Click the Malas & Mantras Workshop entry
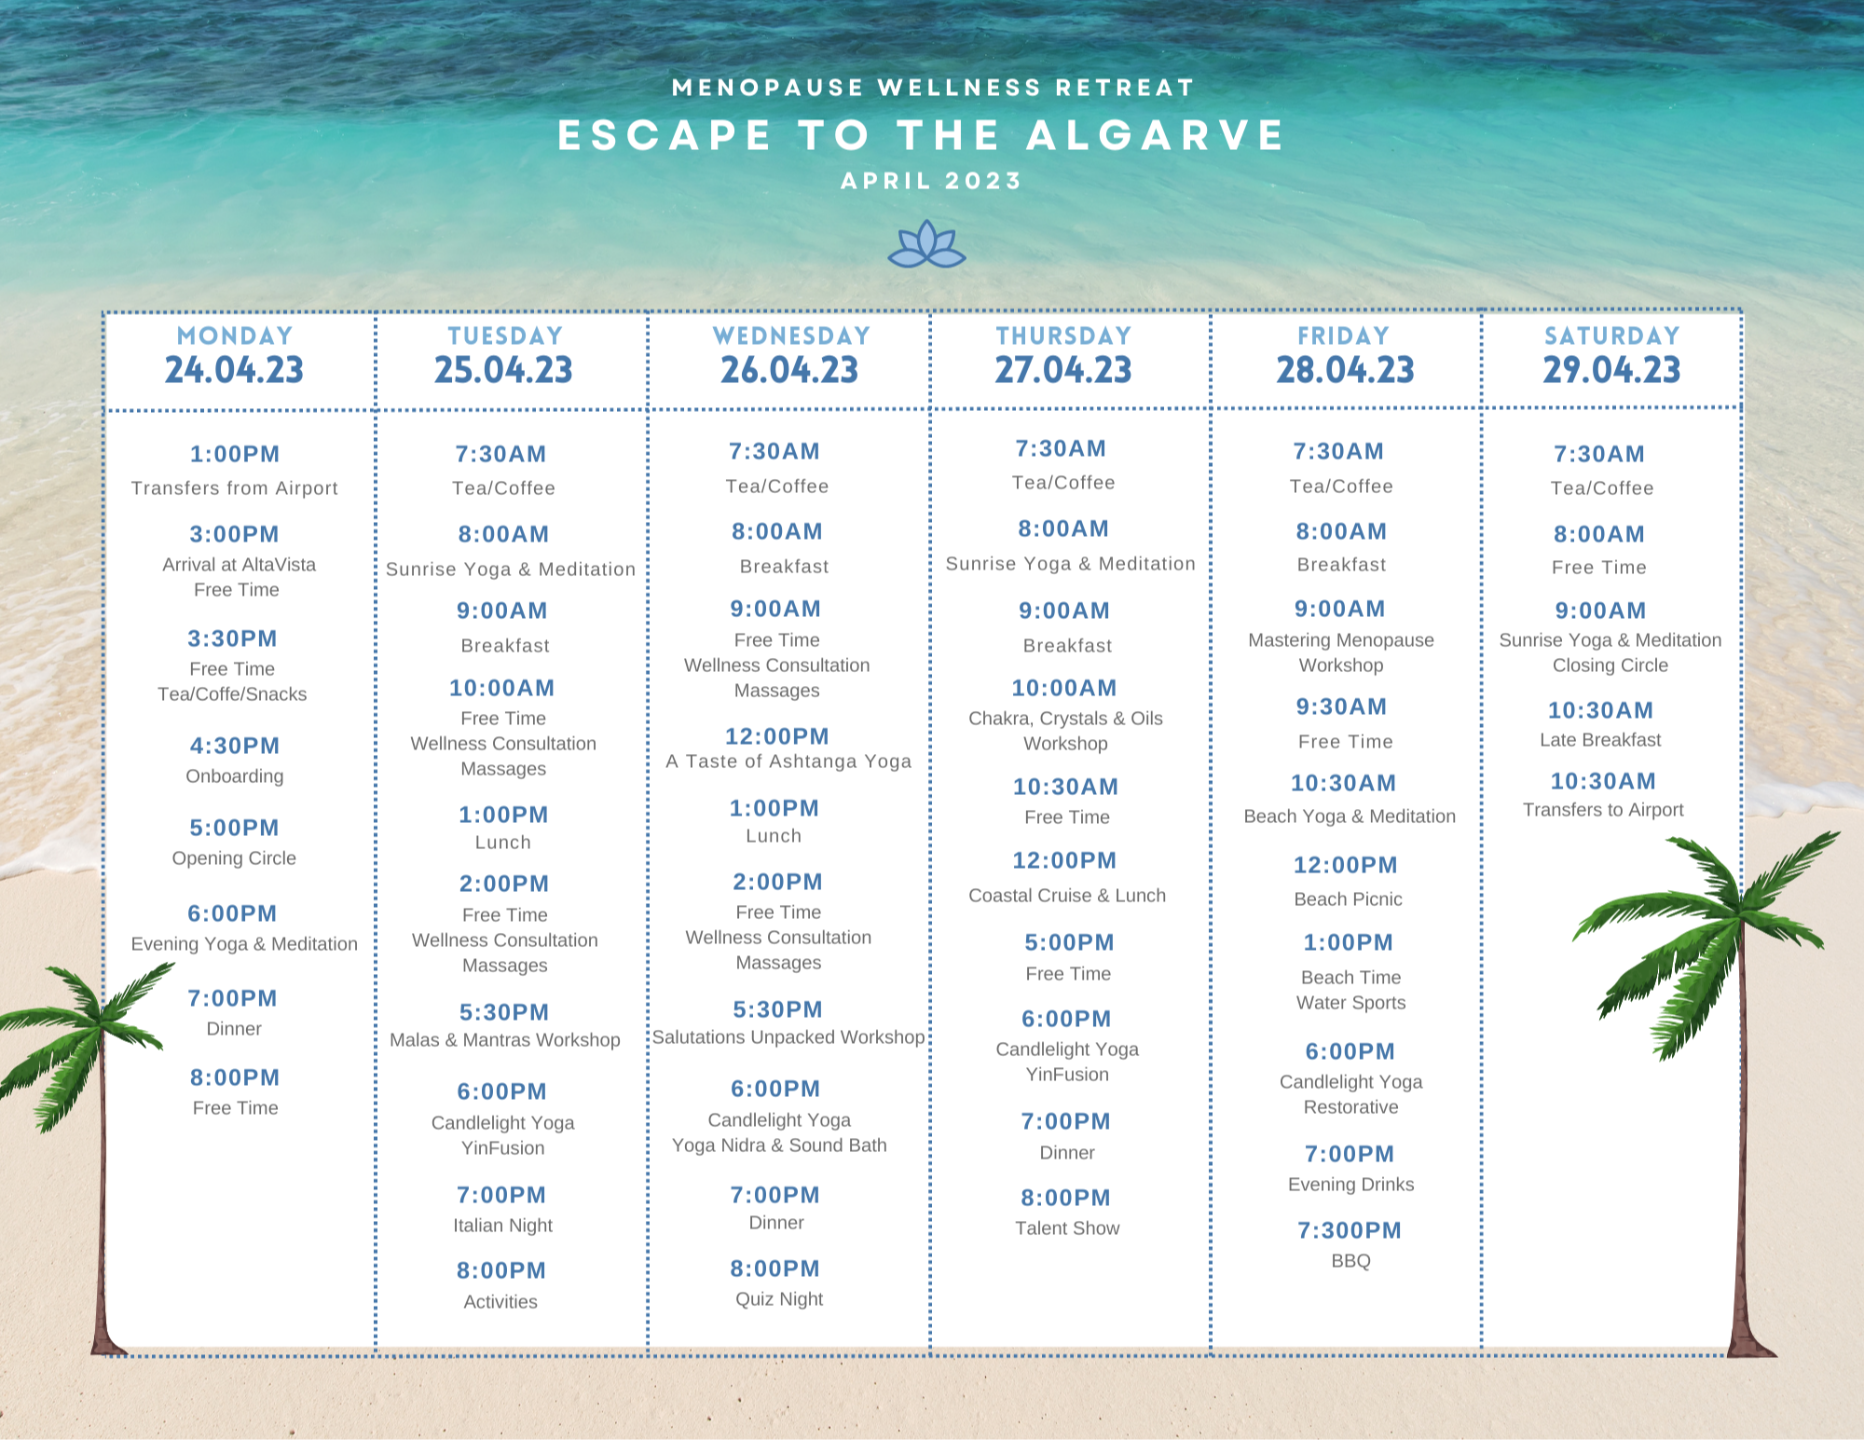The height and width of the screenshot is (1440, 1864). 505,1040
